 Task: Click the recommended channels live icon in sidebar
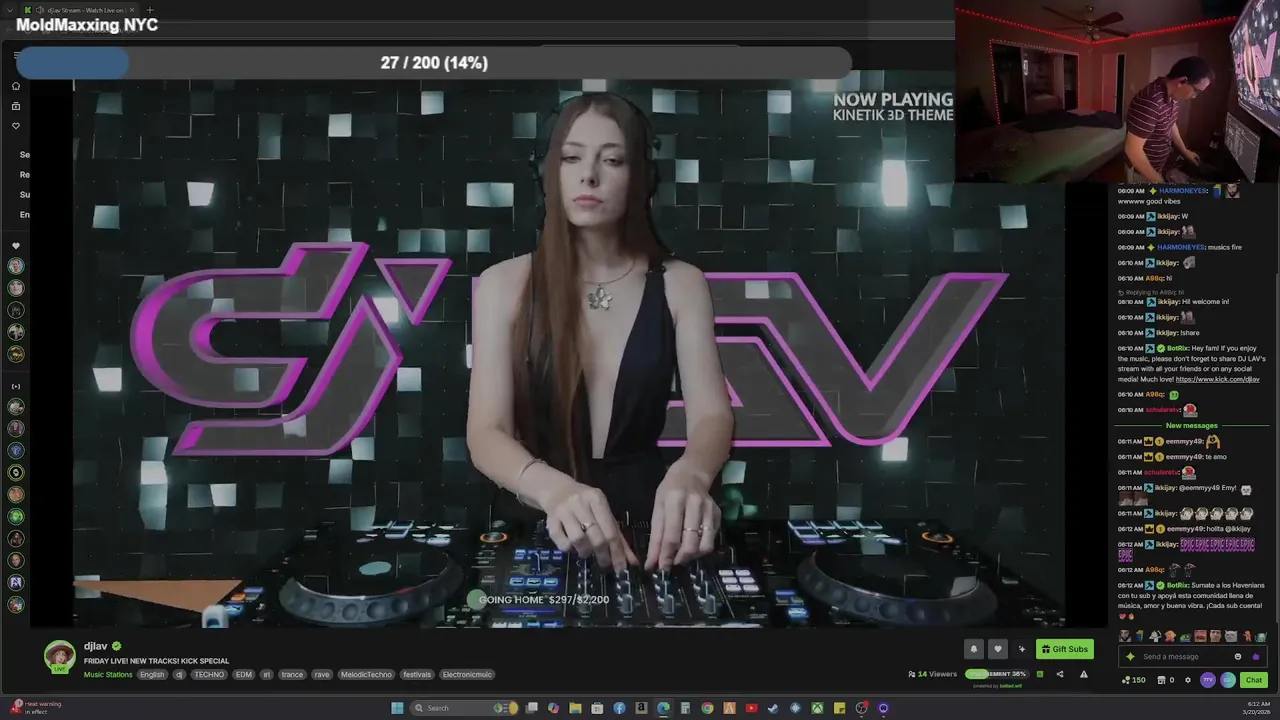coord(15,386)
